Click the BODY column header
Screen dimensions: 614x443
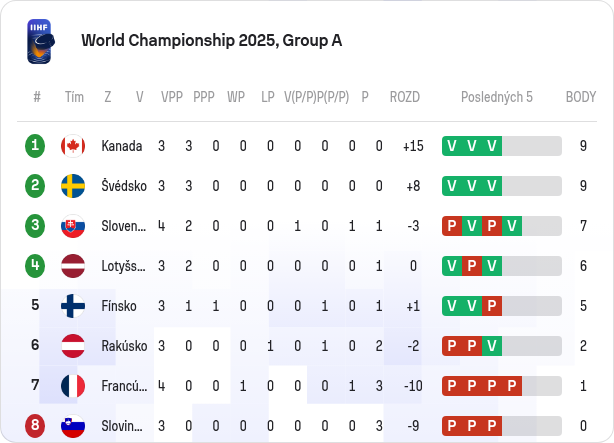pyautogui.click(x=581, y=97)
